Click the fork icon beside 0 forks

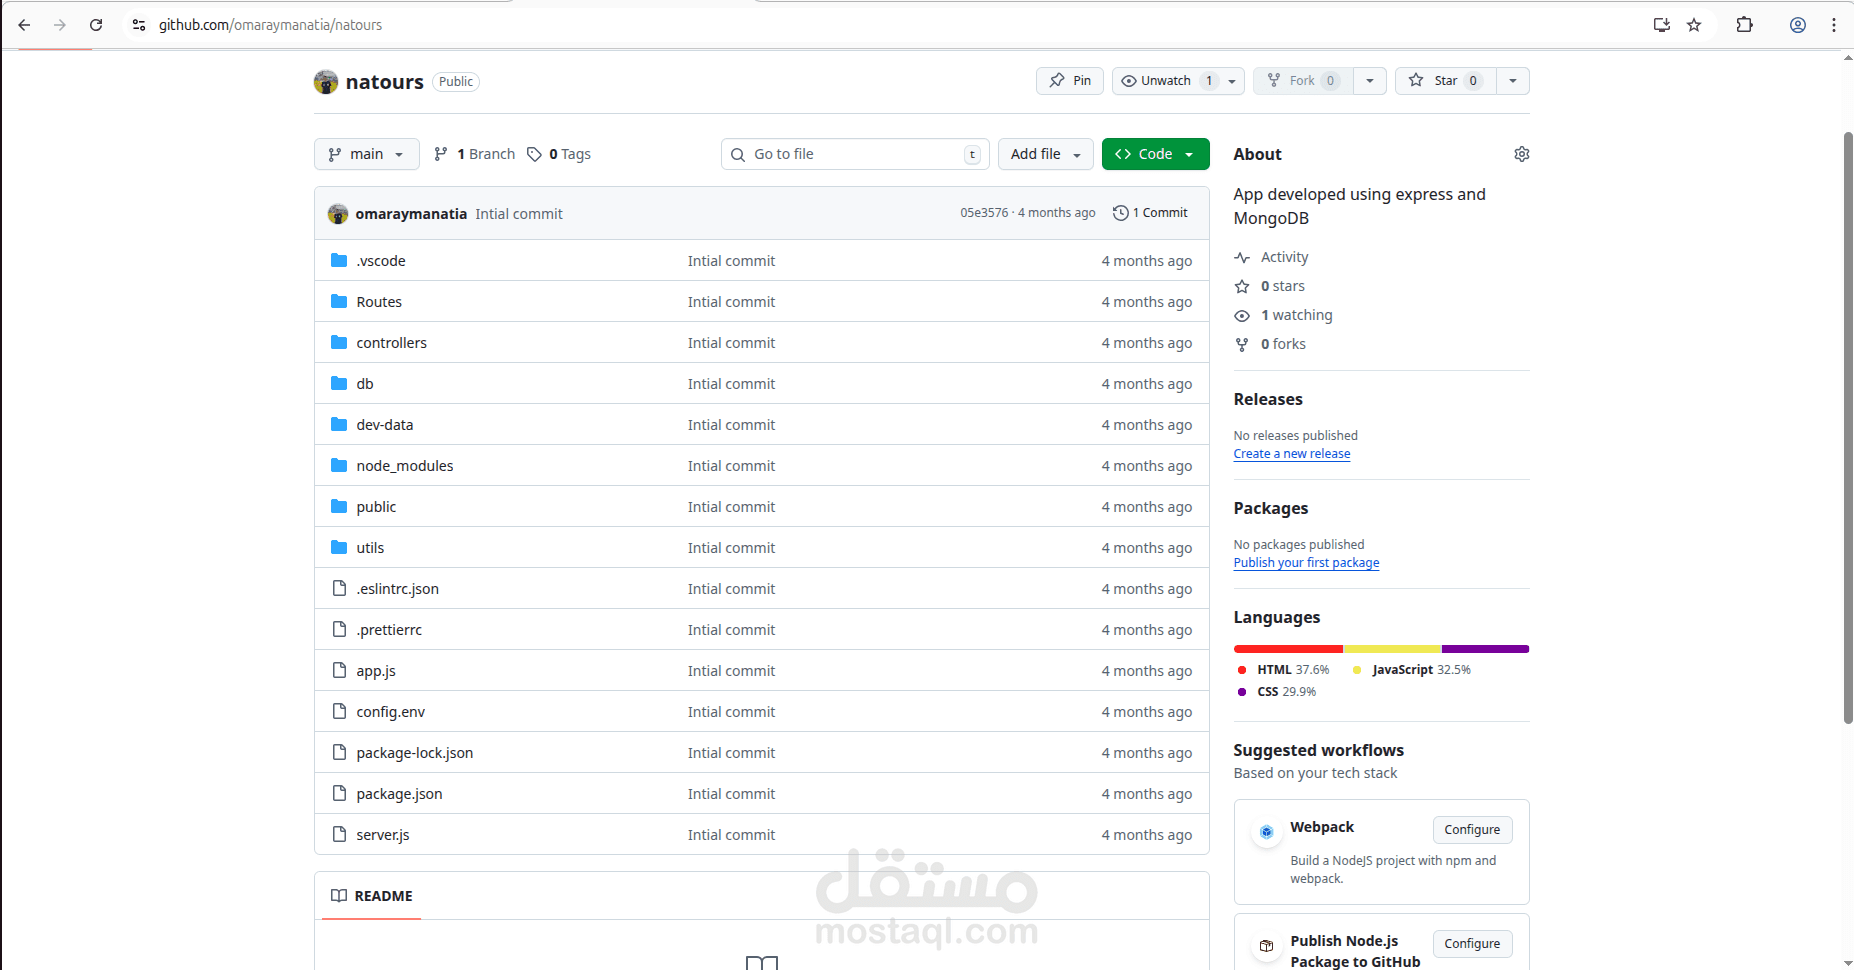[x=1242, y=344]
